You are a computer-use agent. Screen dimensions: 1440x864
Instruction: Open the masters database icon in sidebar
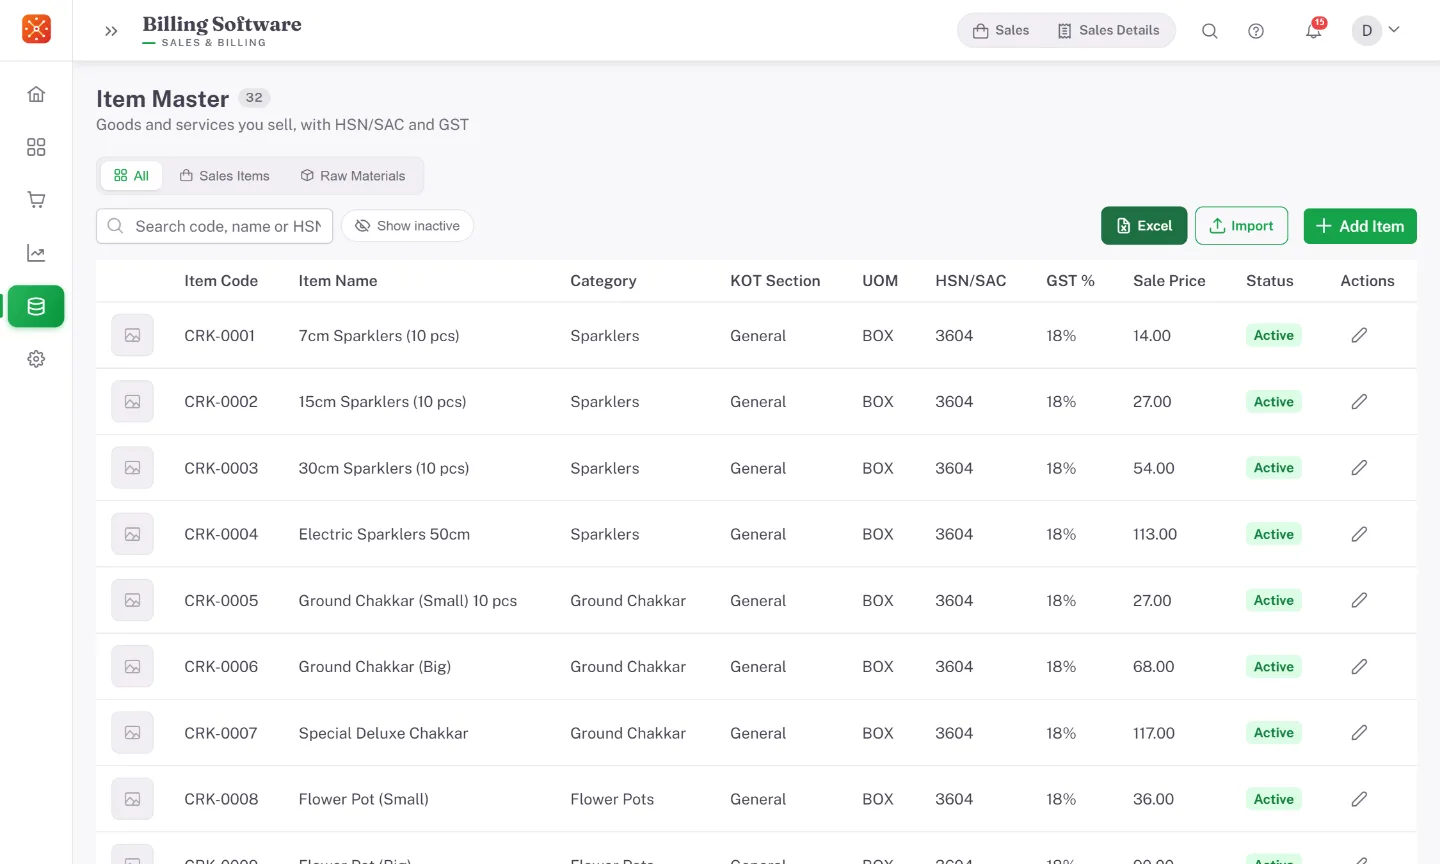[x=36, y=306]
